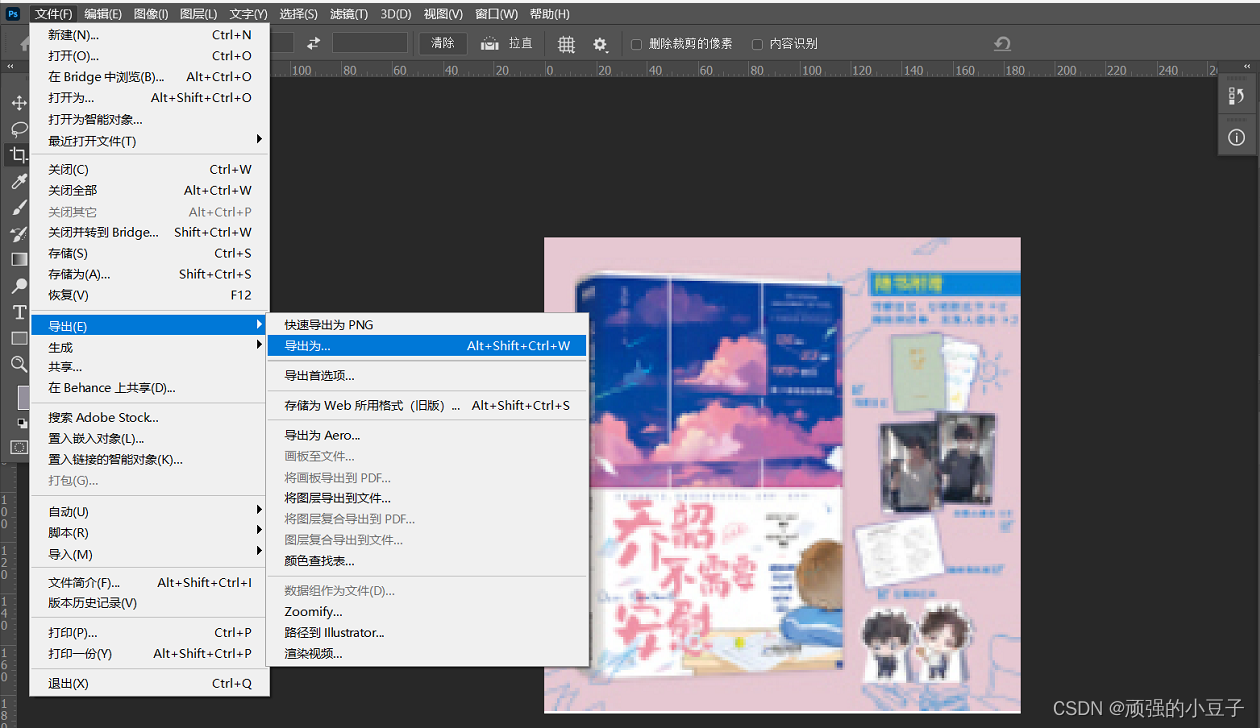Expand the Generate (生成) submenu
1260x728 pixels.
click(149, 347)
